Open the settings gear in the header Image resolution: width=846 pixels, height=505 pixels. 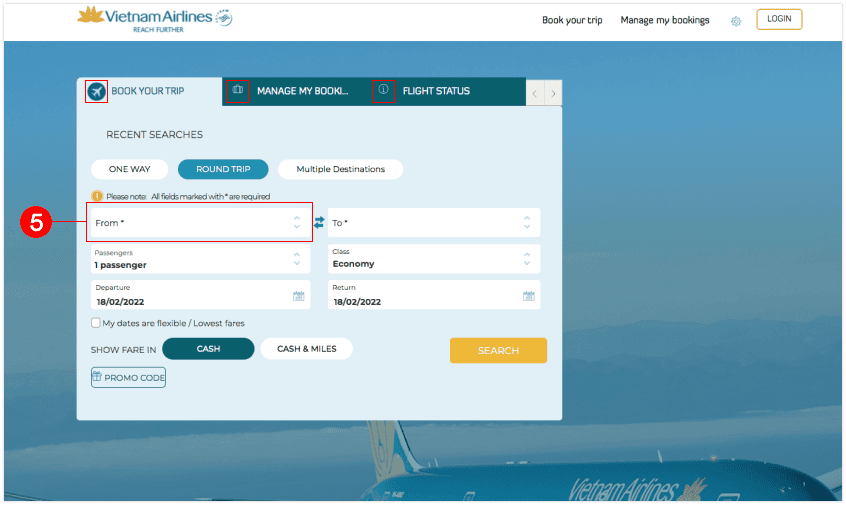(736, 21)
